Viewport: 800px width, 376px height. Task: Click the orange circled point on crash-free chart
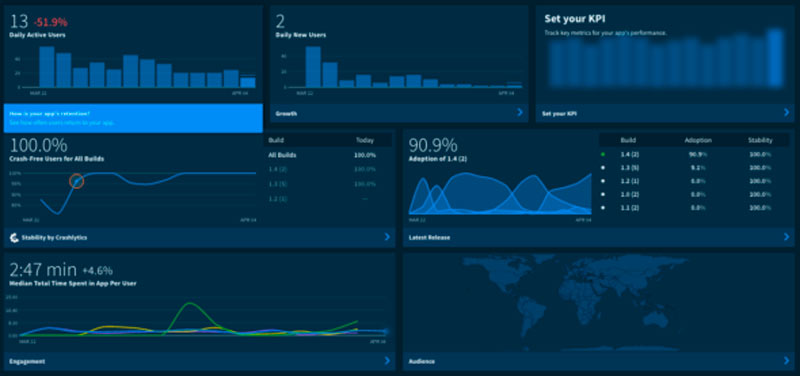click(76, 181)
